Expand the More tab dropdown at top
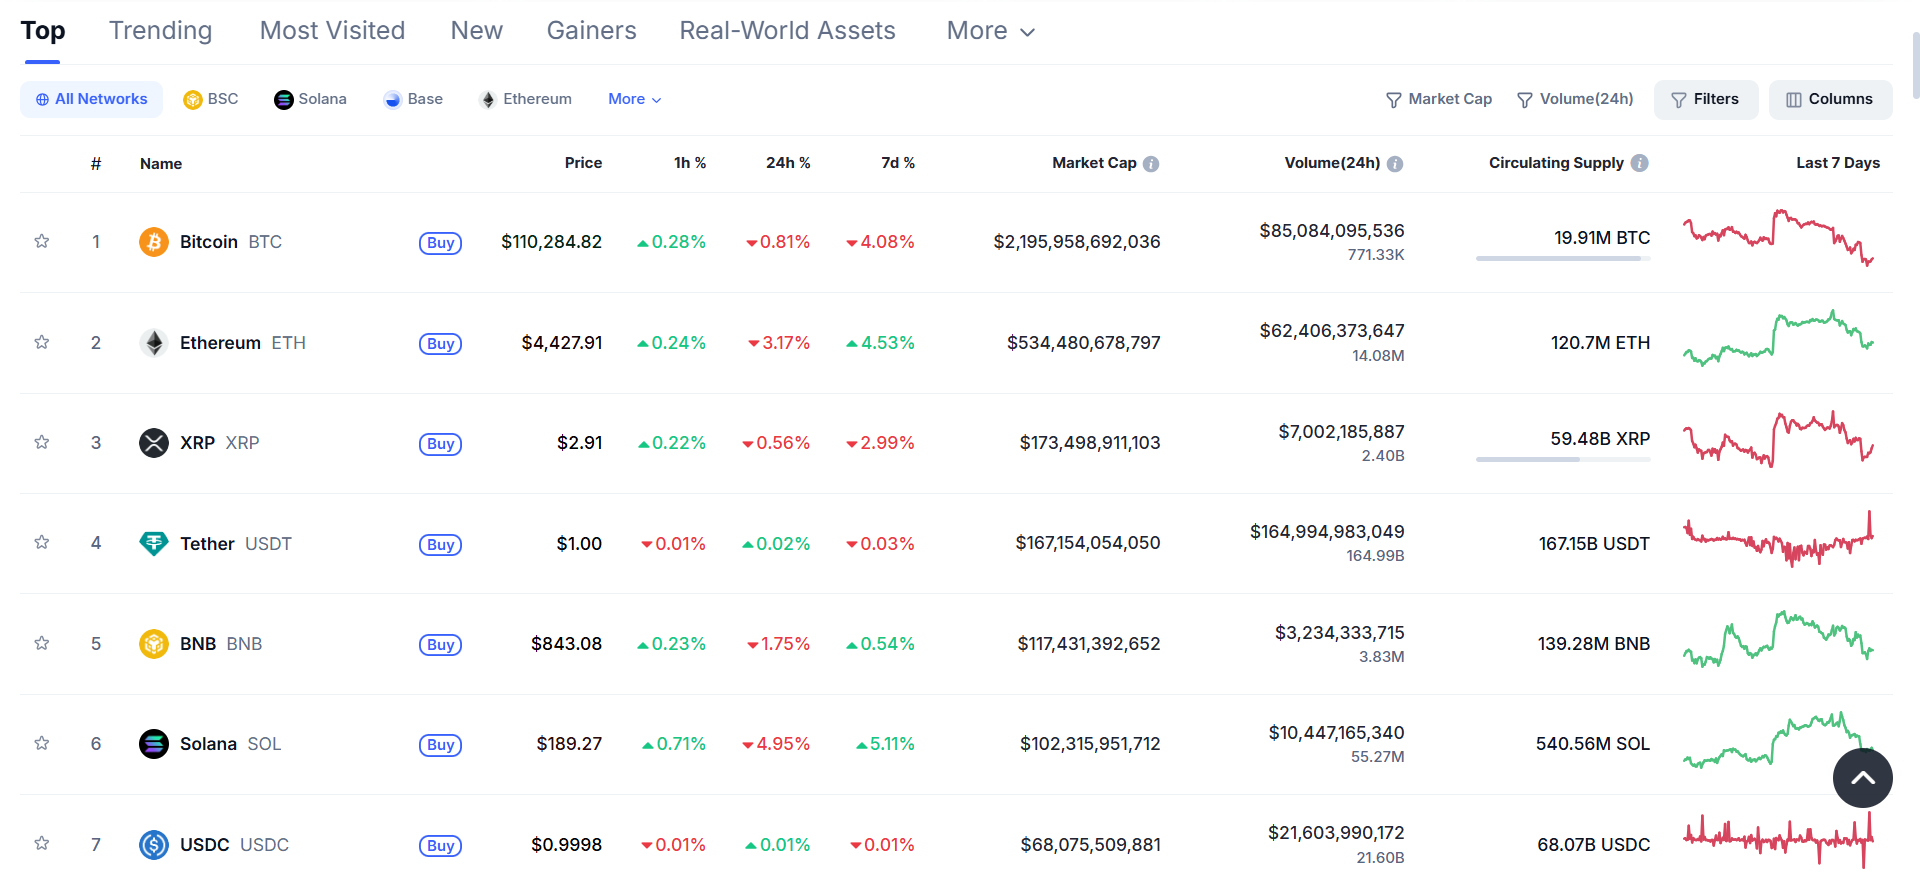 990,31
